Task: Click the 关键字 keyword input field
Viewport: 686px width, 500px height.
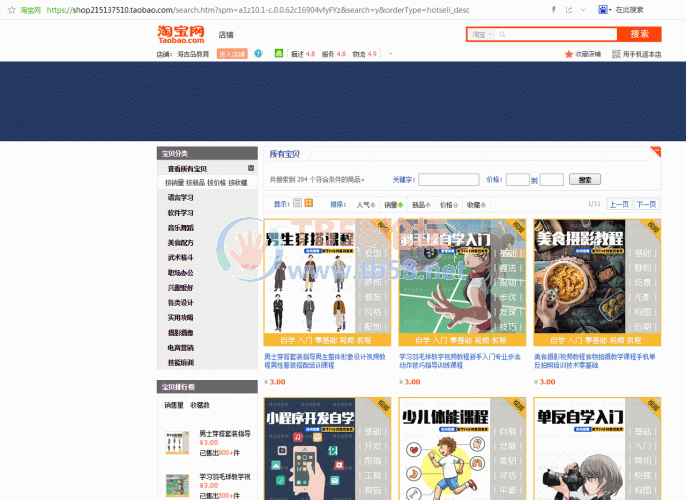Action: click(448, 180)
